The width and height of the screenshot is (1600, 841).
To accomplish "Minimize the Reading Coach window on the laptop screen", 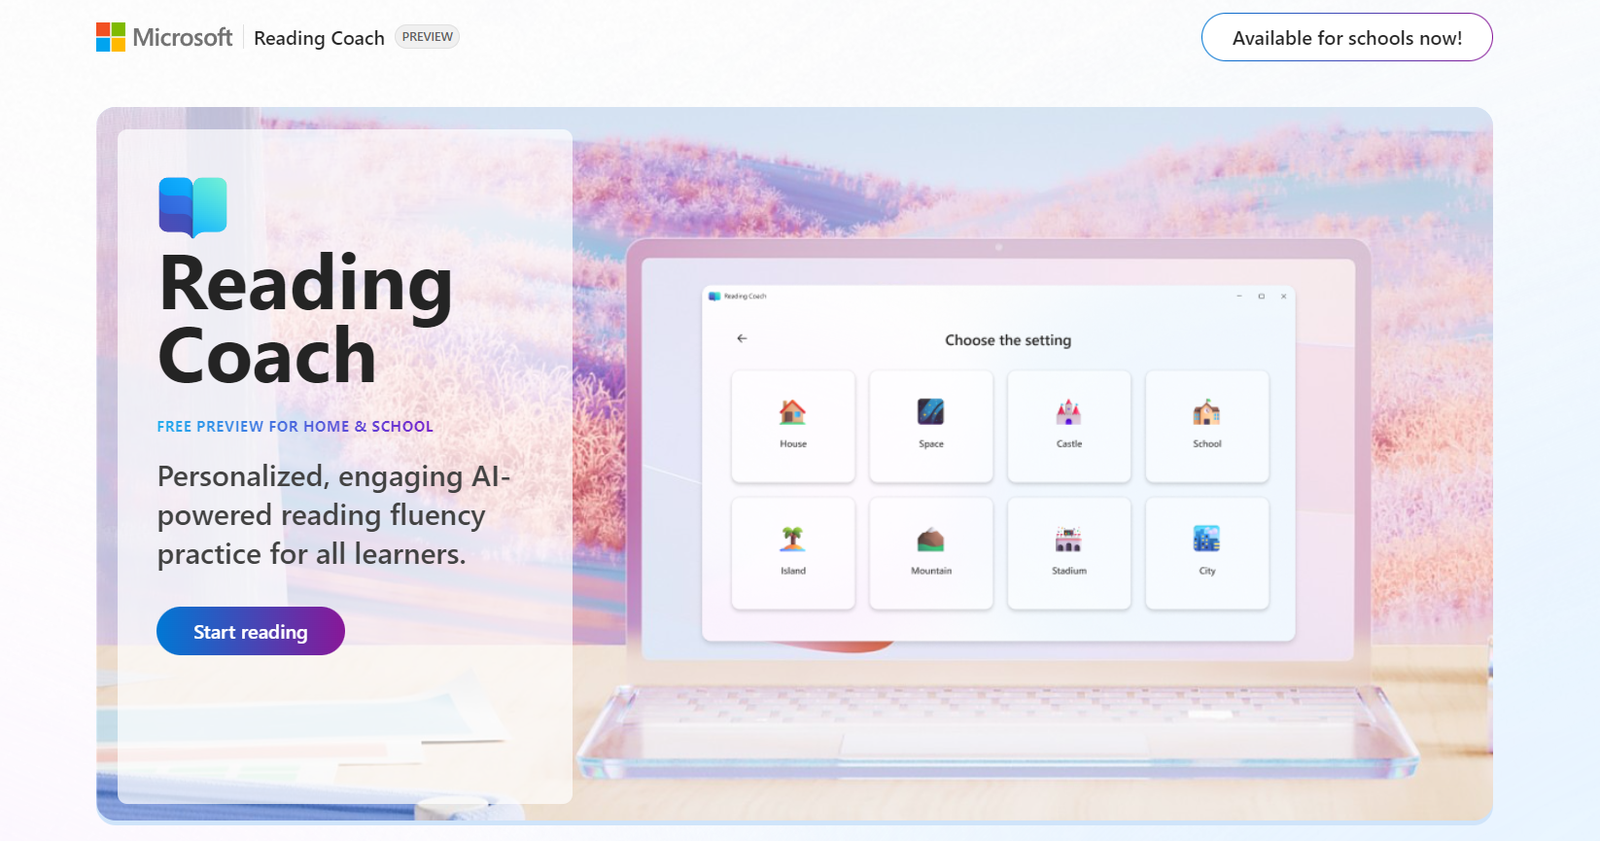I will pos(1239,296).
